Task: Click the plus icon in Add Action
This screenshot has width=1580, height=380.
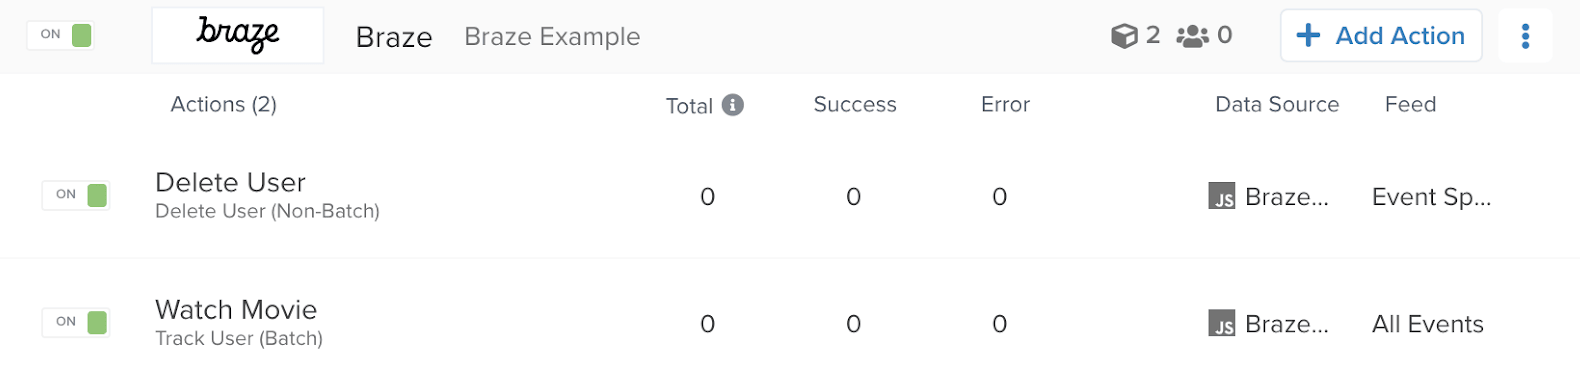Action: pyautogui.click(x=1308, y=36)
